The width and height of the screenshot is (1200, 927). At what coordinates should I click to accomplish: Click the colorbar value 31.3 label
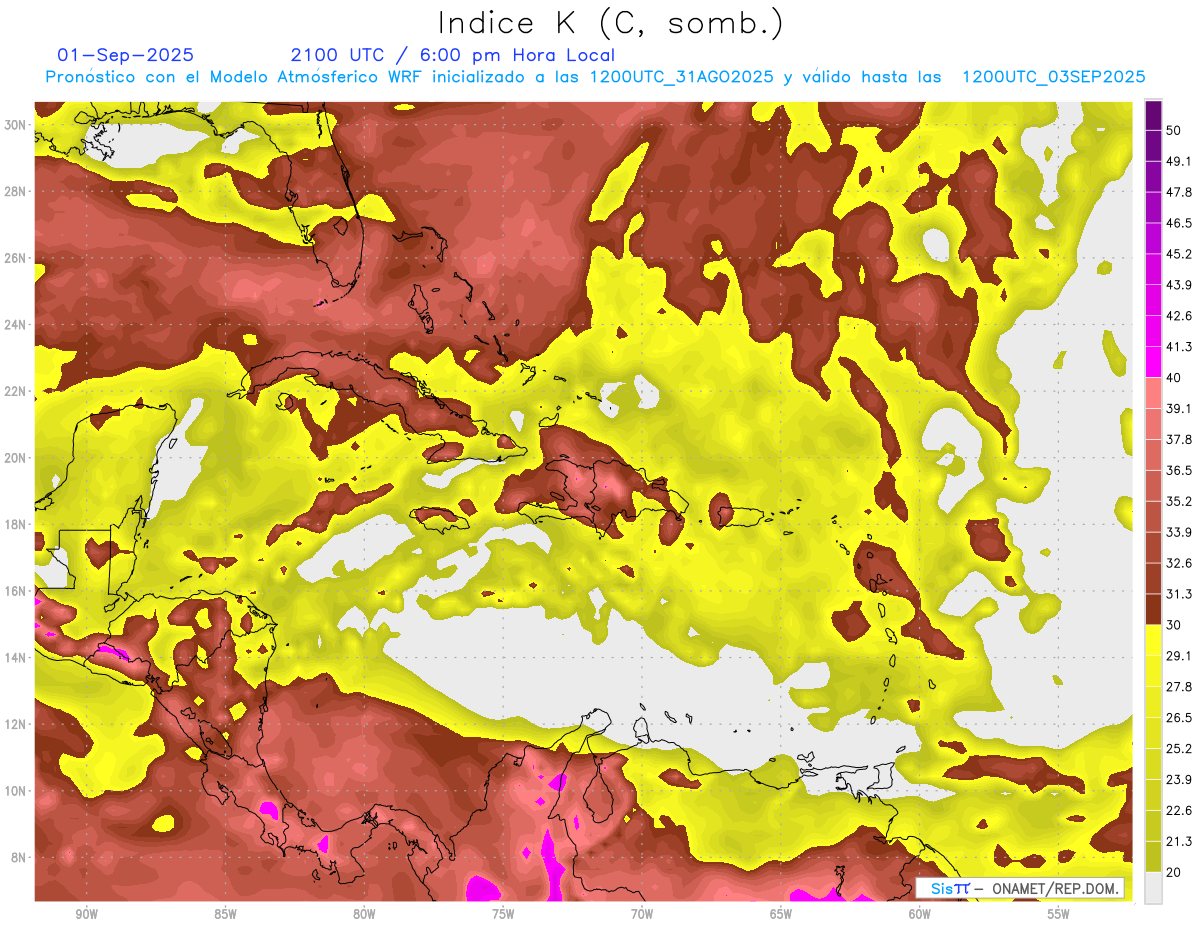1179,594
